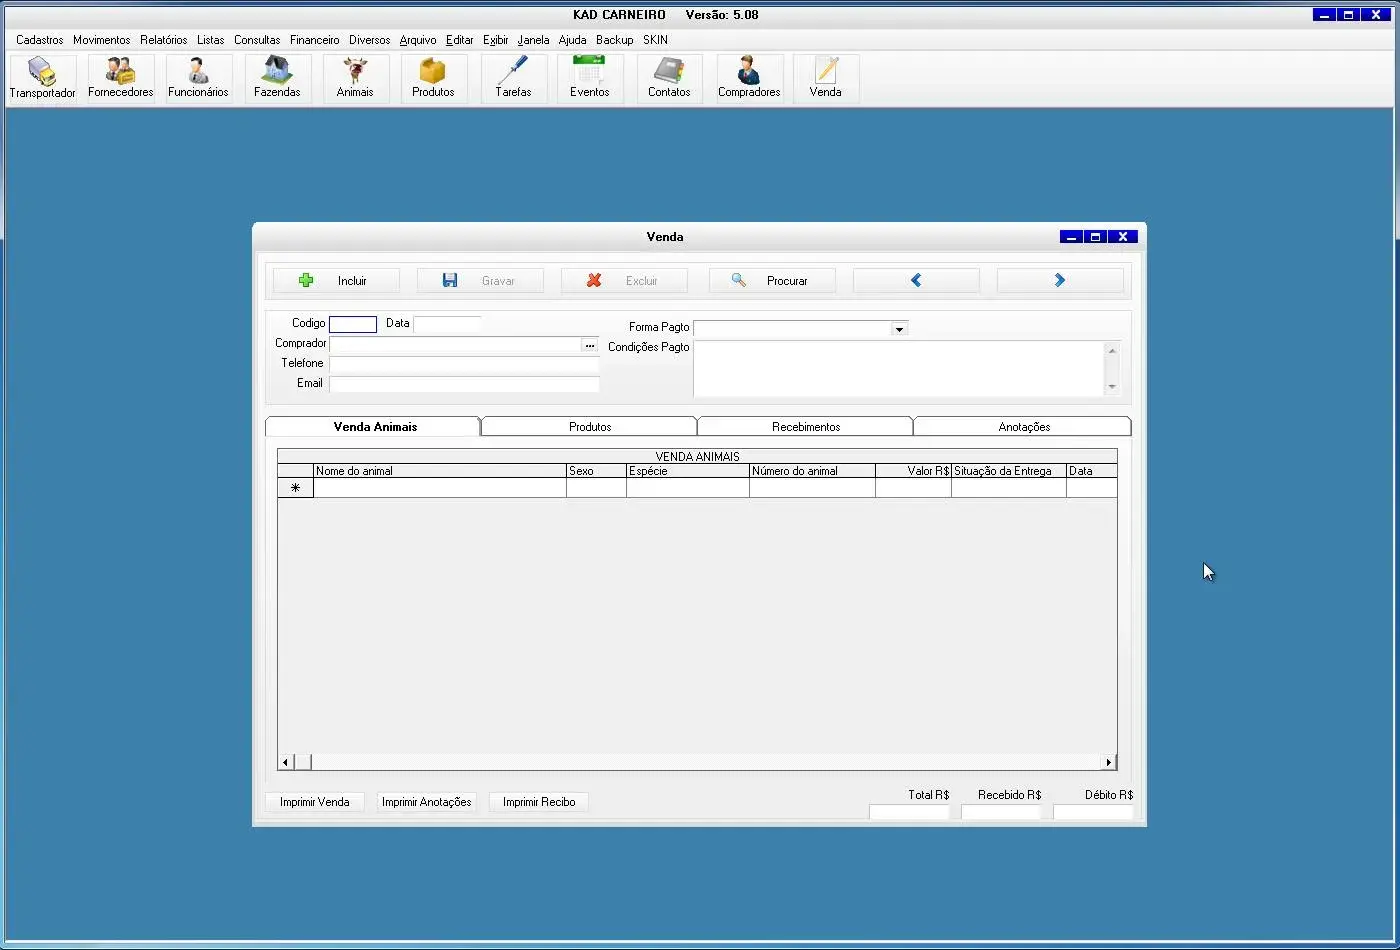
Task: Open the Financeiro menu
Action: pyautogui.click(x=314, y=40)
